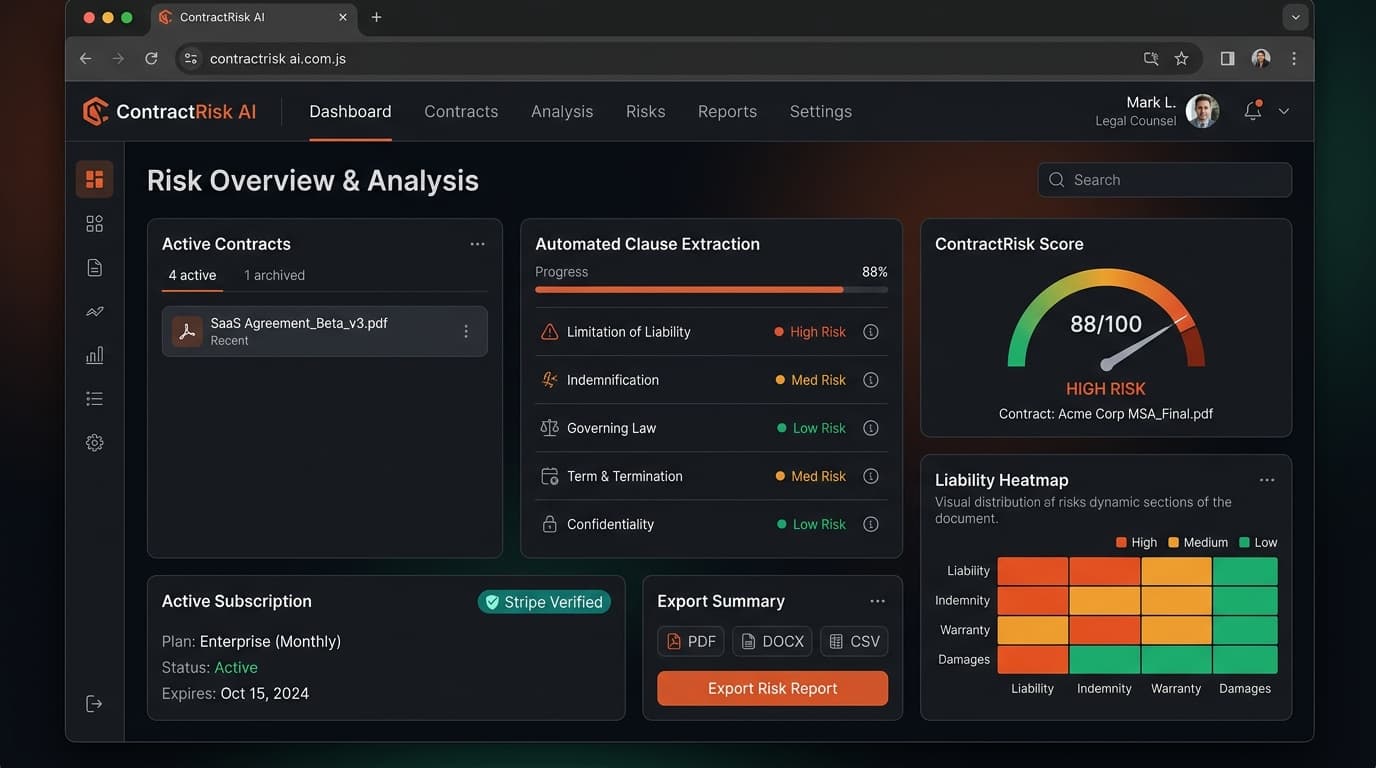Switch to the 1 archived tab
This screenshot has height=768, width=1376.
click(274, 275)
